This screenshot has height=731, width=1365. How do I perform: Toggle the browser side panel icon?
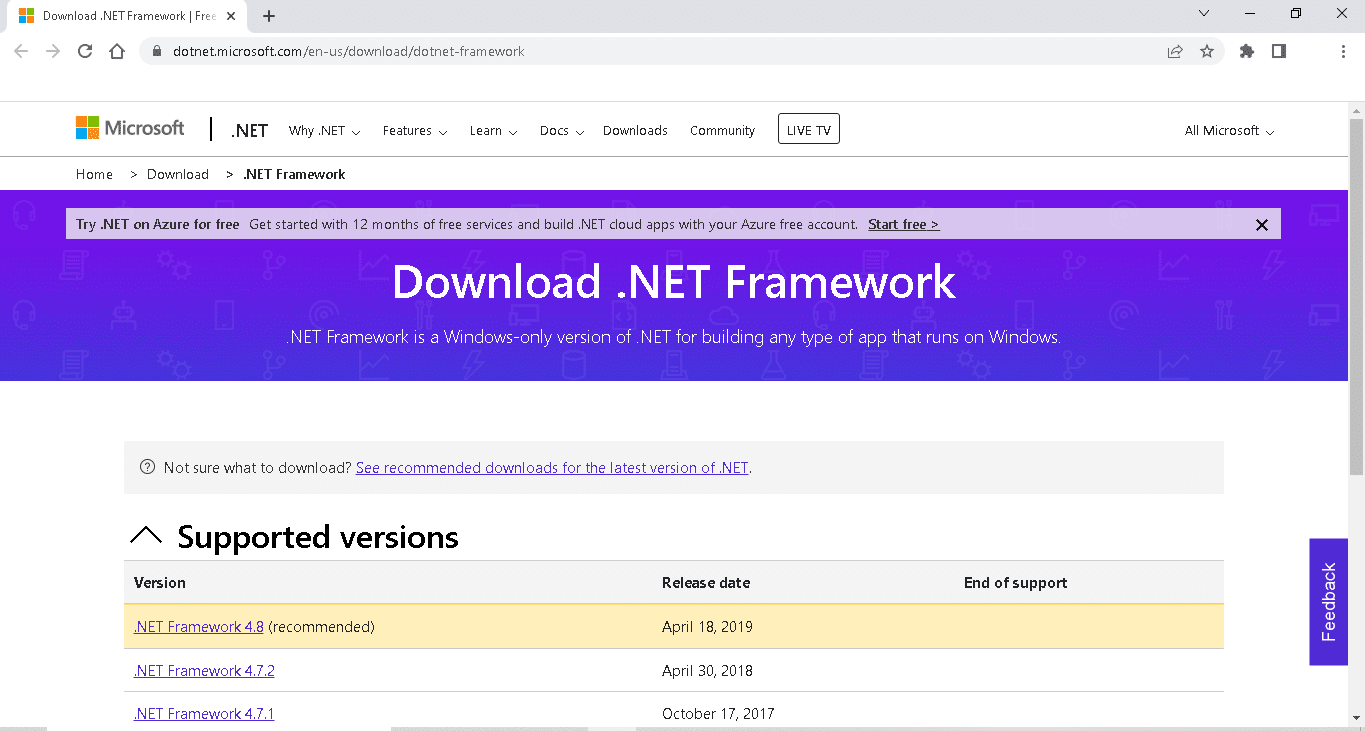click(1278, 51)
